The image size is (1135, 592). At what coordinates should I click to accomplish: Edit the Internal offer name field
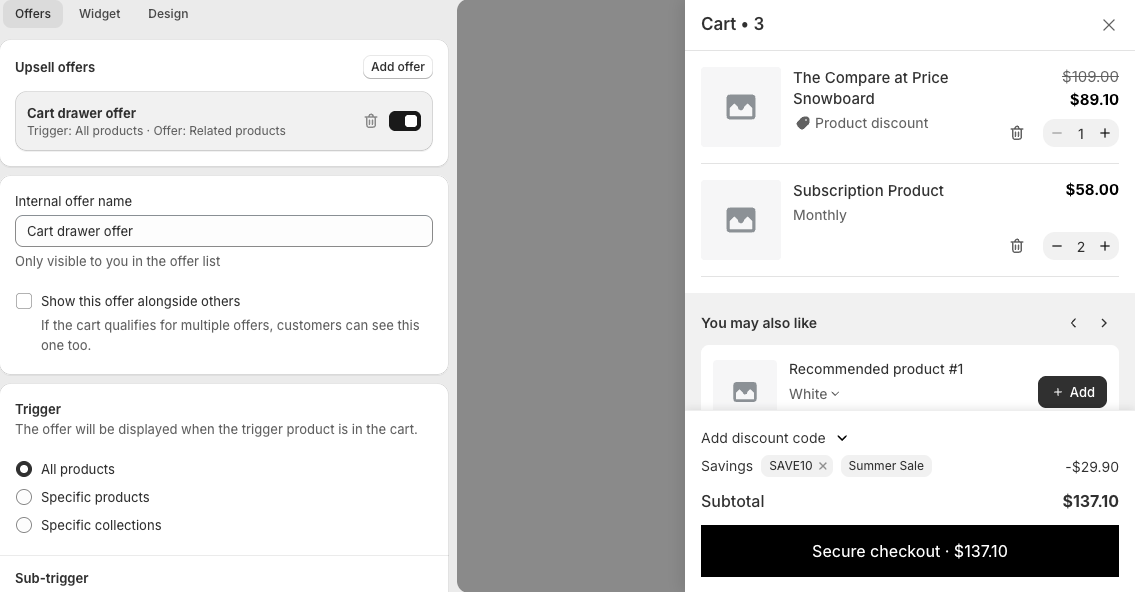click(224, 231)
